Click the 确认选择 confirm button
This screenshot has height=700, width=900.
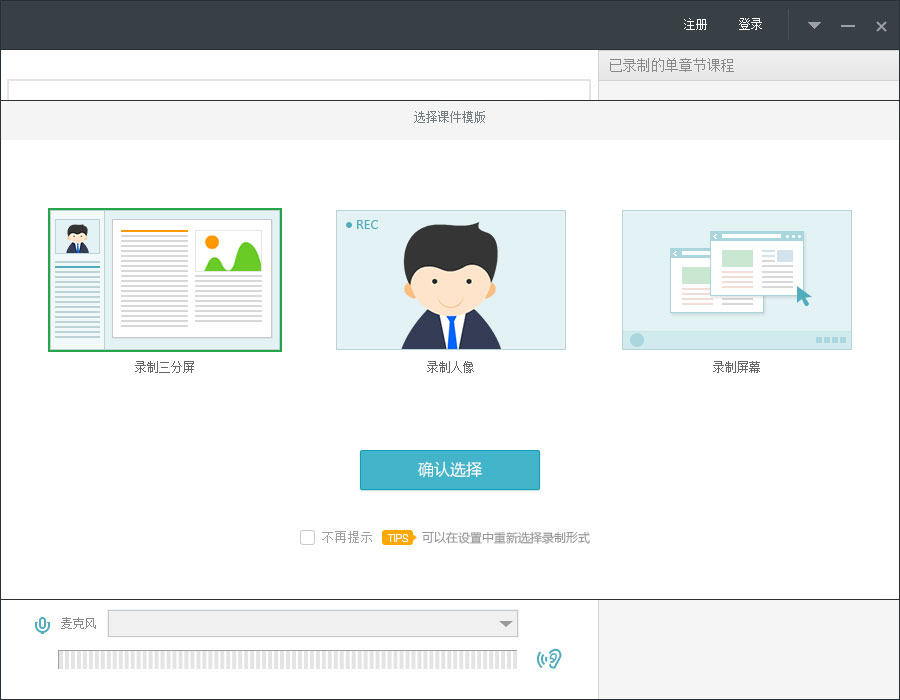tap(449, 469)
